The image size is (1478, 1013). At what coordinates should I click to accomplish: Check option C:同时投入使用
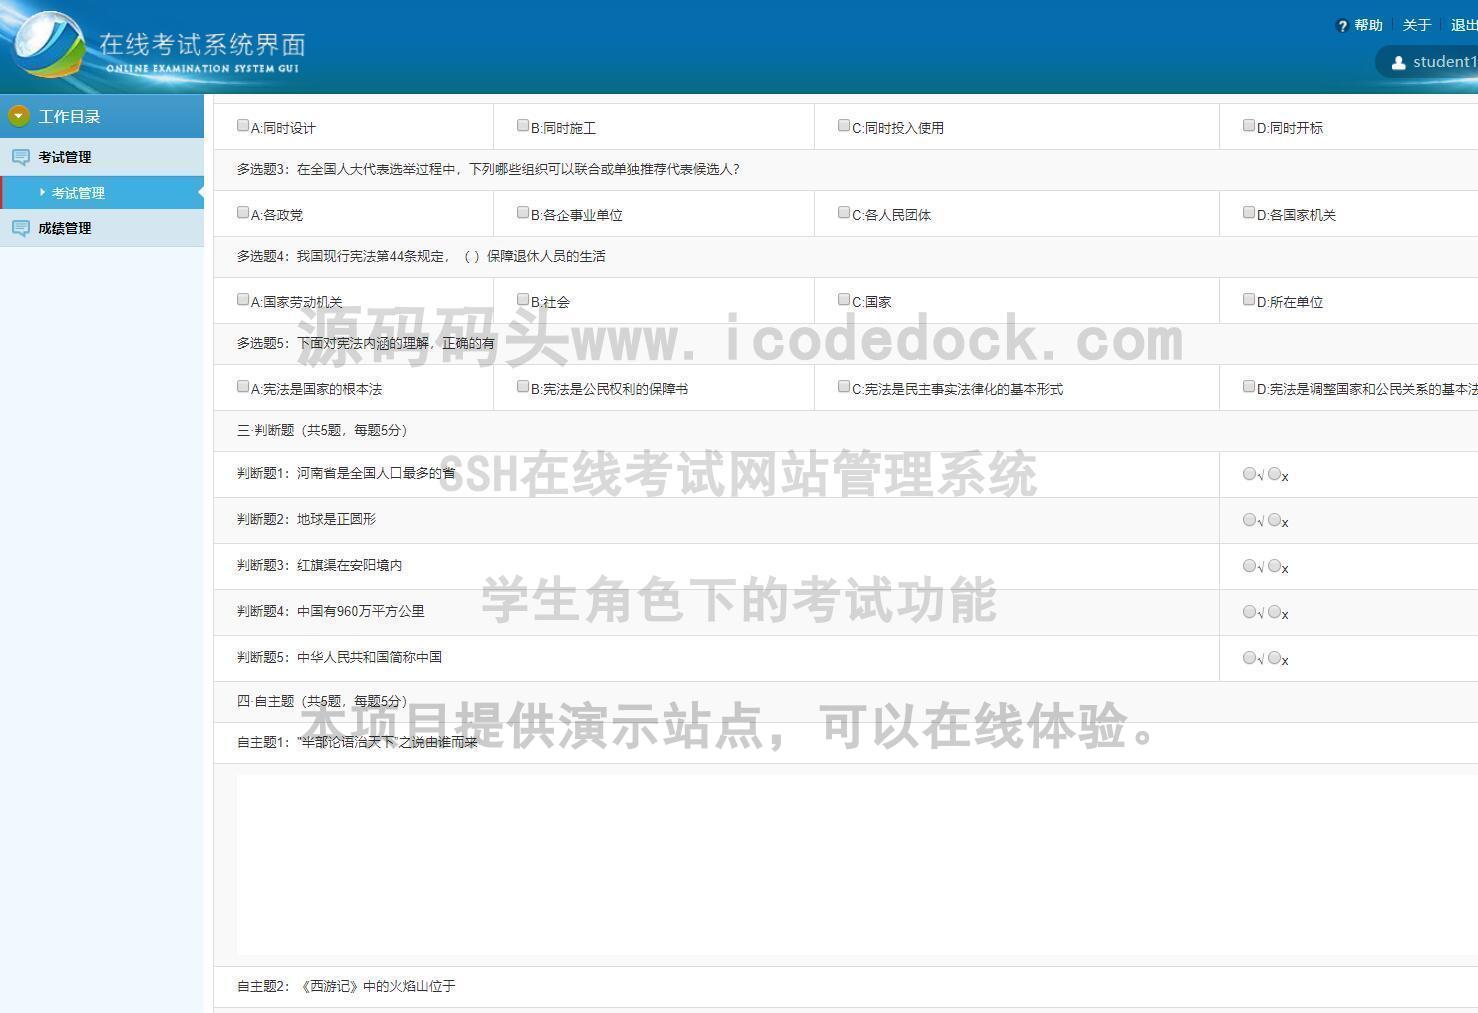coord(844,125)
